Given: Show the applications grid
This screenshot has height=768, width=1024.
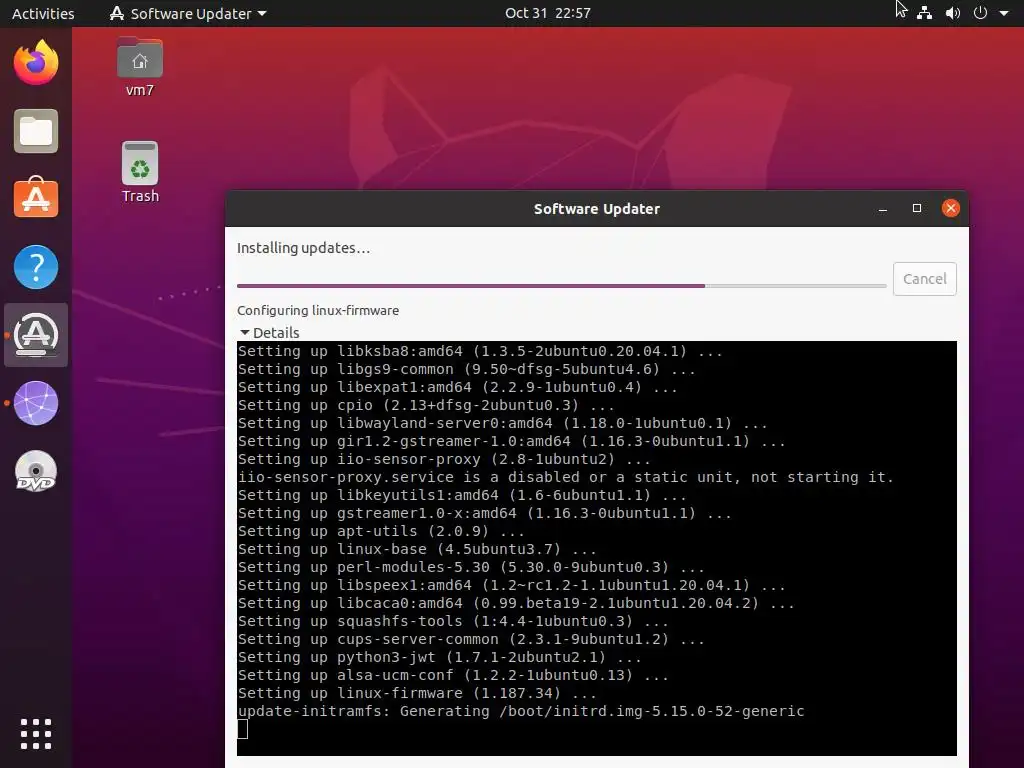Looking at the screenshot, I should pos(36,734).
